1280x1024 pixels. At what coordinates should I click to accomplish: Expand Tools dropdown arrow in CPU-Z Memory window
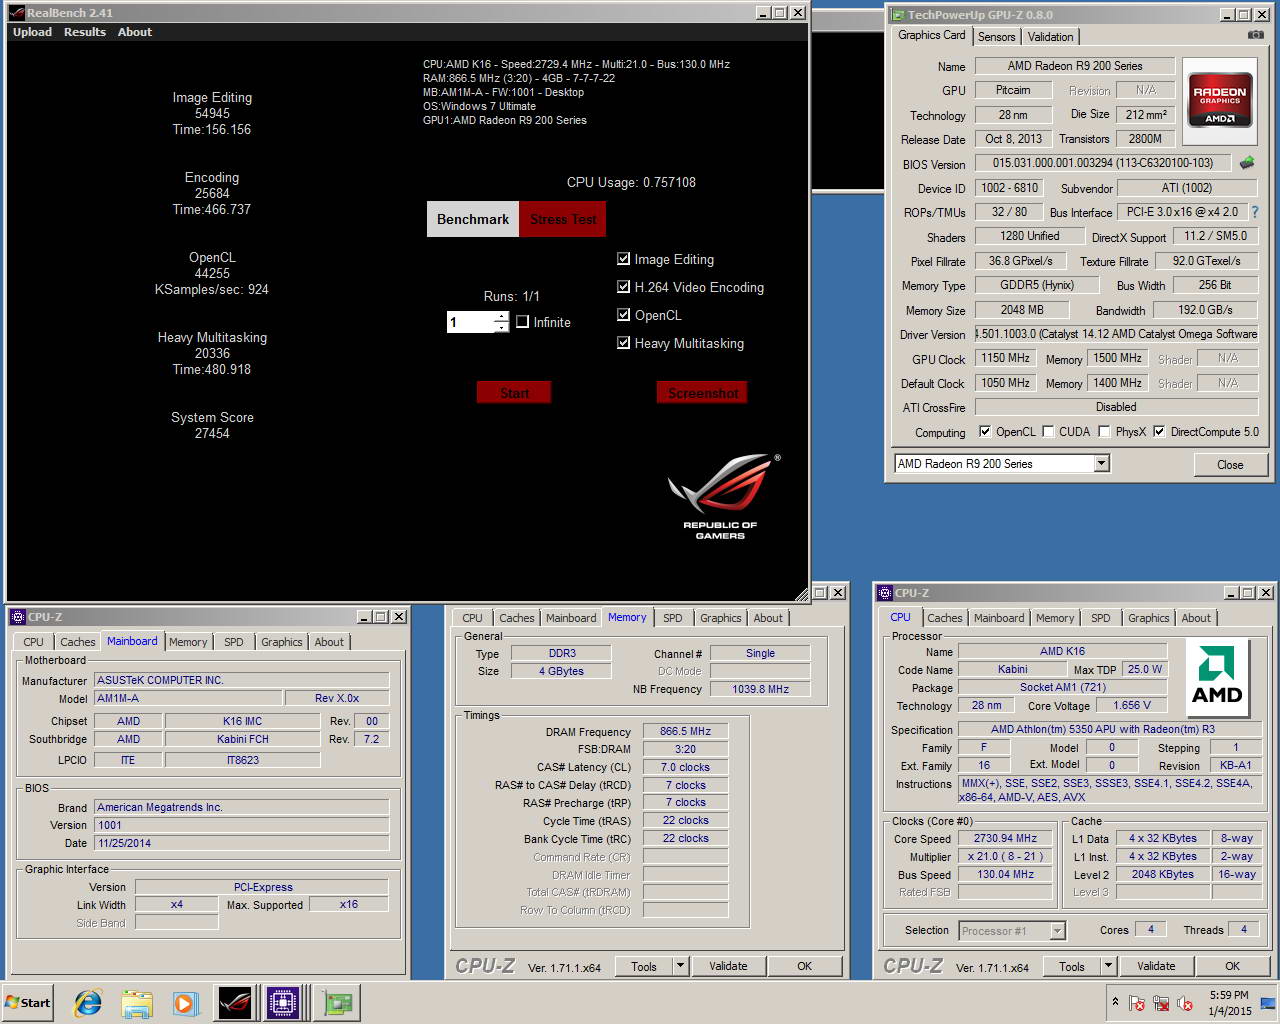click(680, 966)
